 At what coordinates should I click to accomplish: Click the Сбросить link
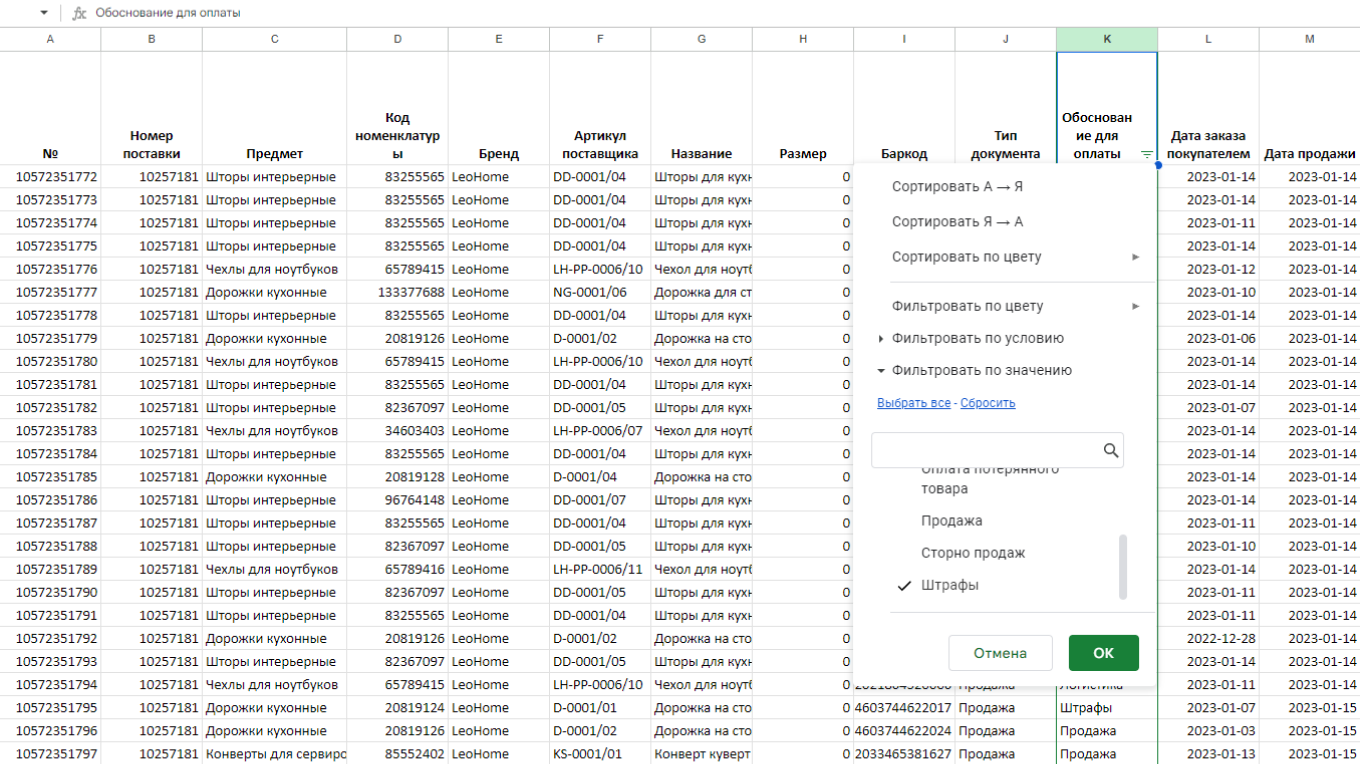(x=987, y=403)
